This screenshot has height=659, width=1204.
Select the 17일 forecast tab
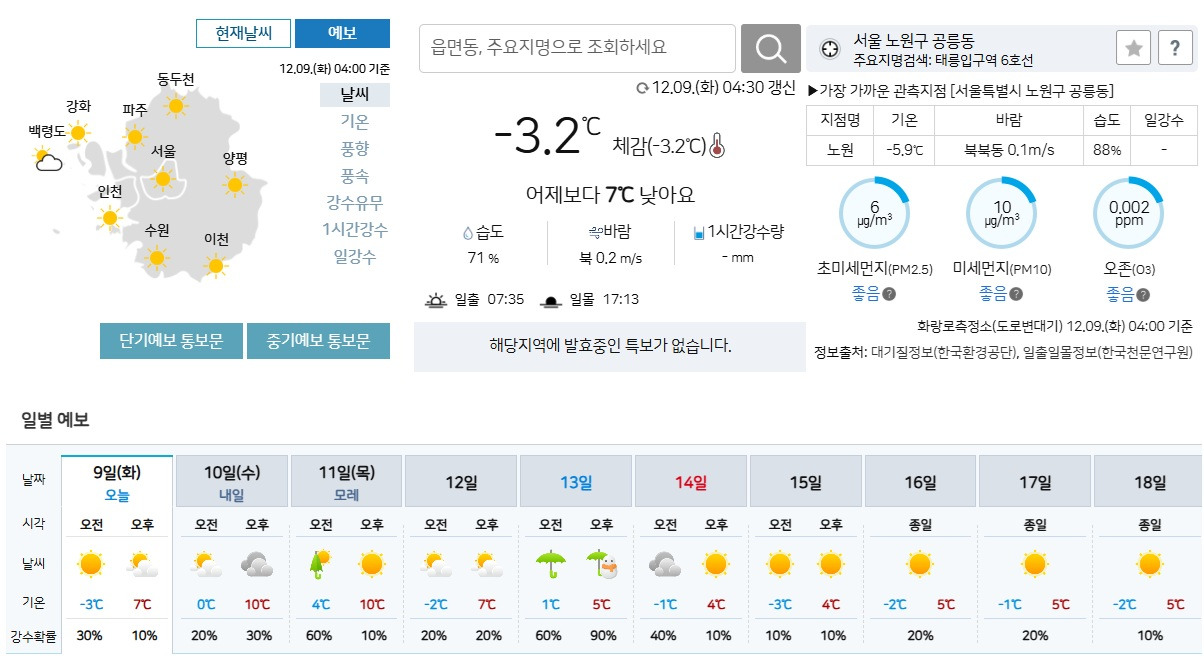click(x=1035, y=481)
